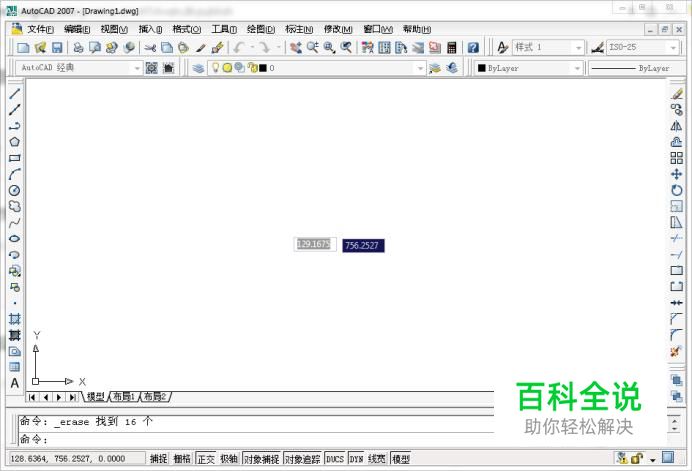Select the Circle tool
This screenshot has height=471, width=692.
tap(15, 190)
